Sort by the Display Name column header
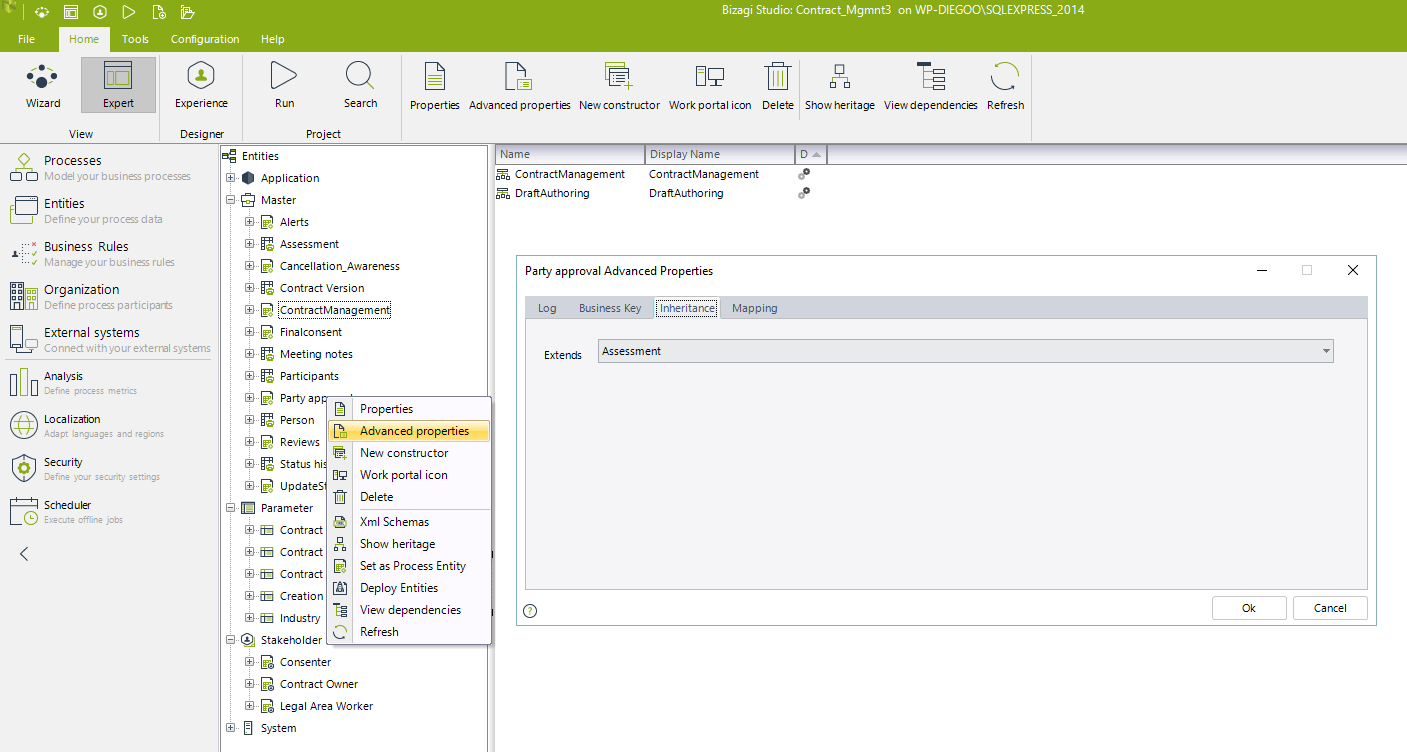The image size is (1407, 752). pos(720,154)
